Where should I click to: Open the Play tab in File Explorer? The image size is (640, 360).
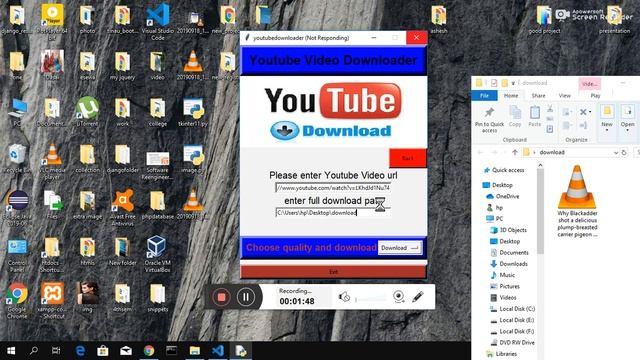pyautogui.click(x=595, y=96)
